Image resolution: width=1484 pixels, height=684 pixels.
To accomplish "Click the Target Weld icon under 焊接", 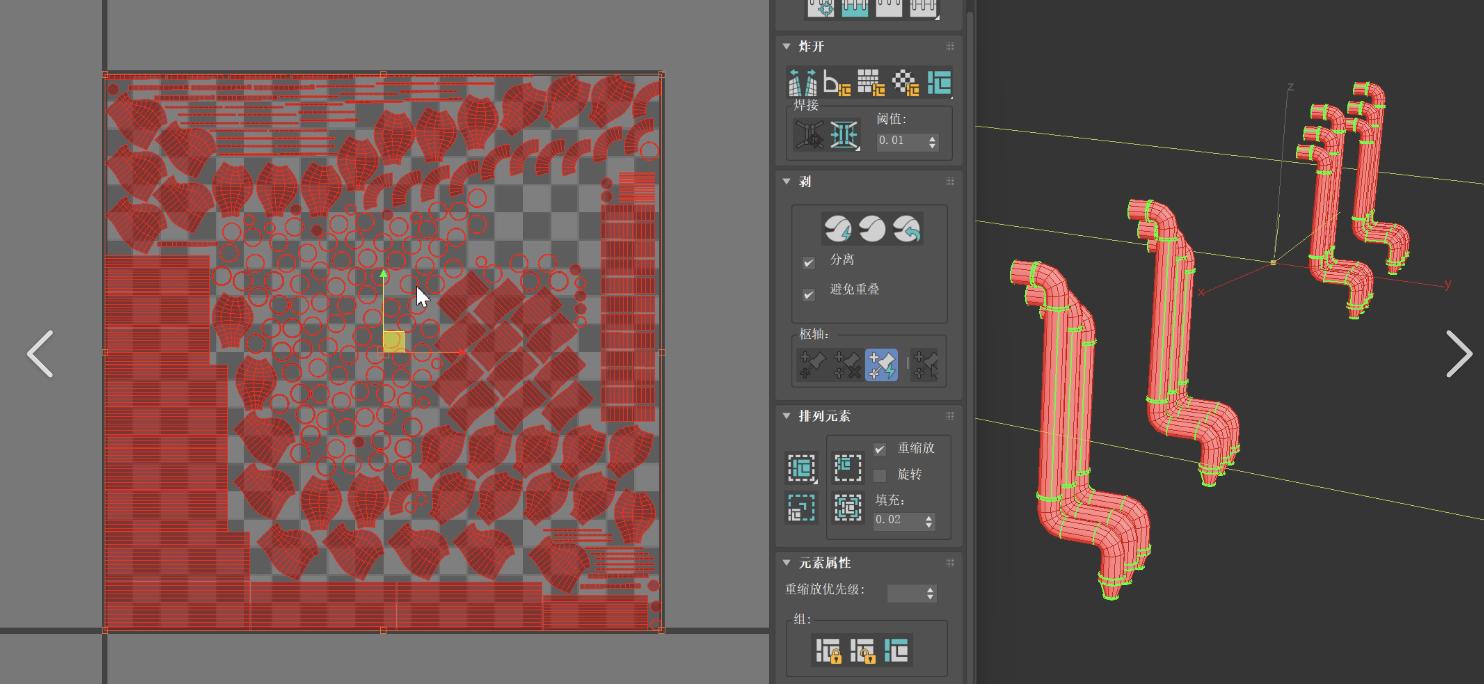I will click(x=809, y=134).
